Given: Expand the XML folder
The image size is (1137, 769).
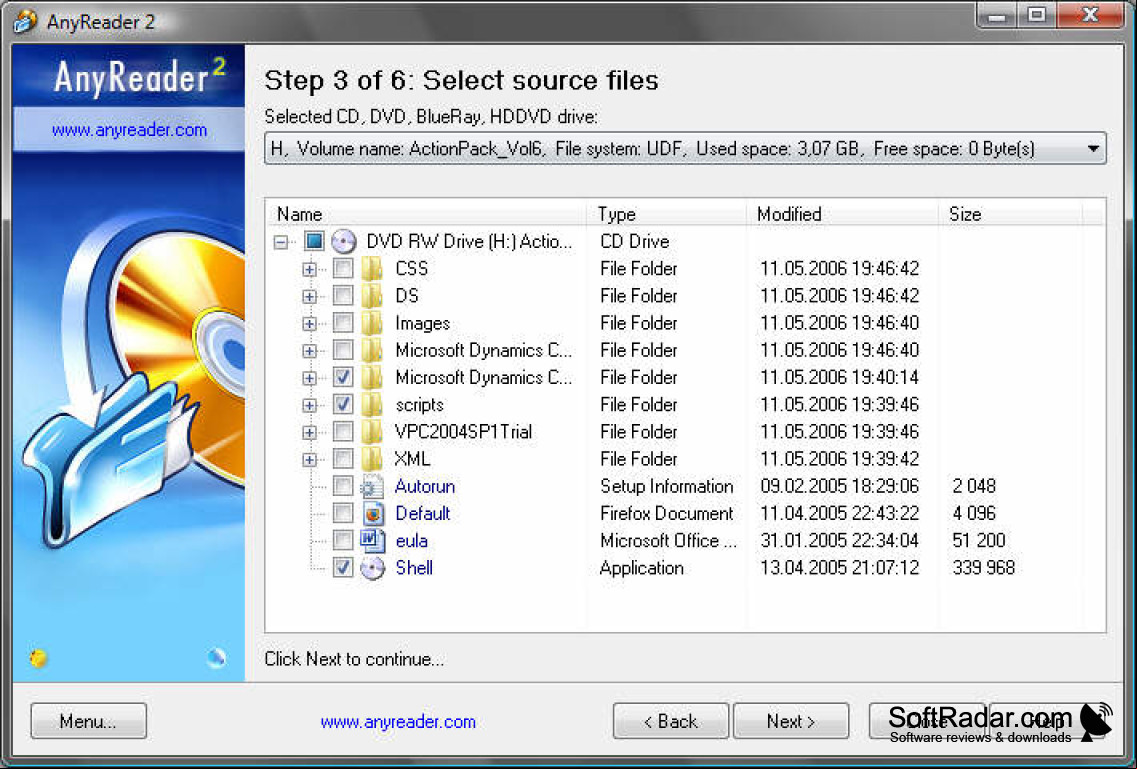Looking at the screenshot, I should pos(310,460).
